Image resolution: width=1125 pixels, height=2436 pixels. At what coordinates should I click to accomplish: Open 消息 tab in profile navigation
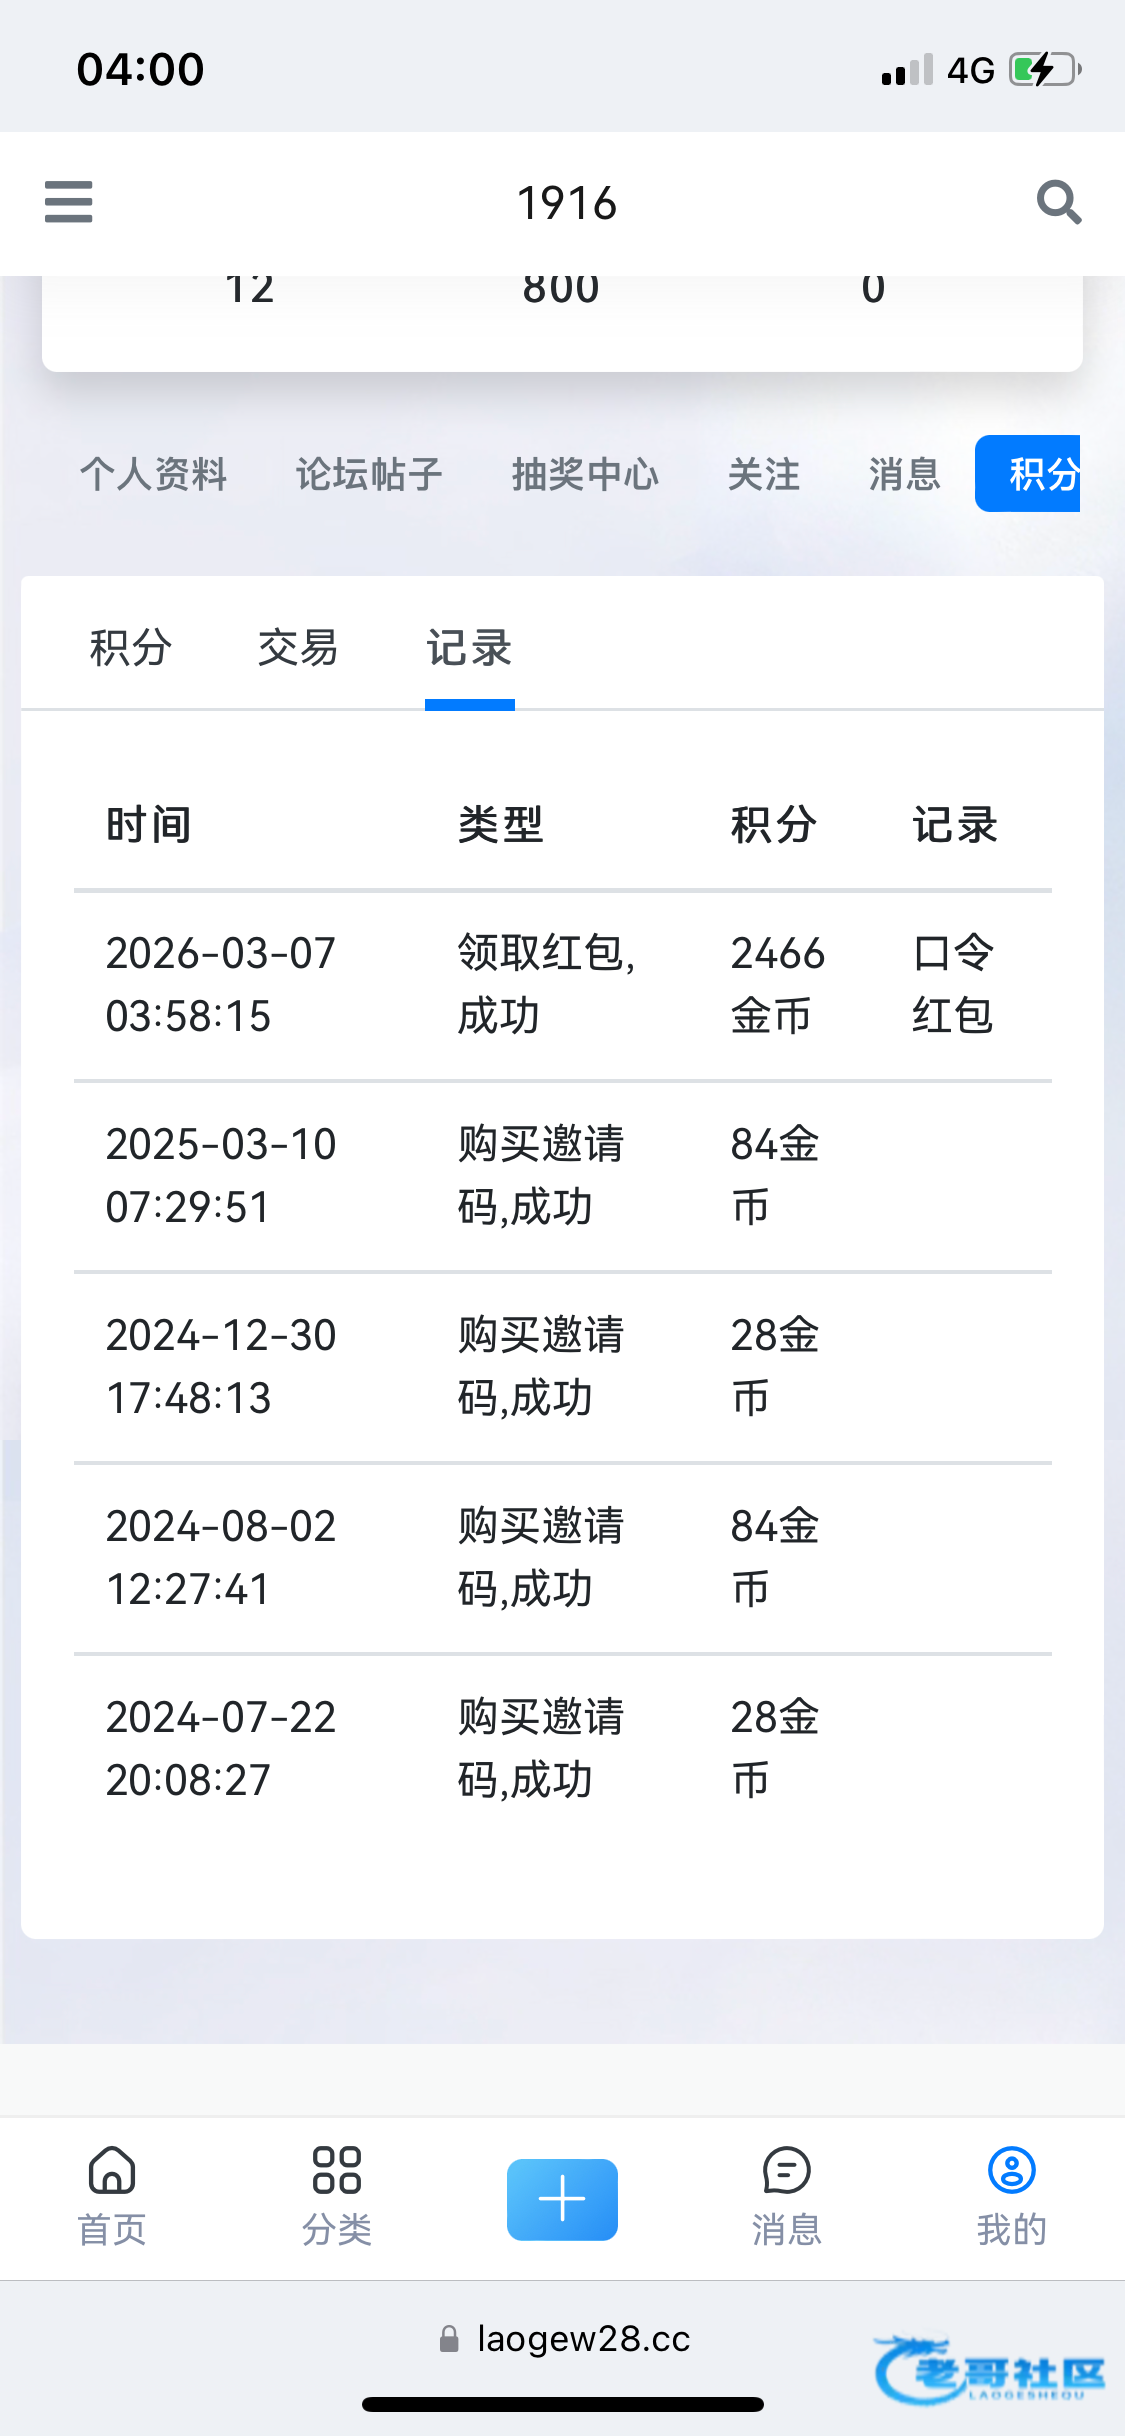point(904,474)
